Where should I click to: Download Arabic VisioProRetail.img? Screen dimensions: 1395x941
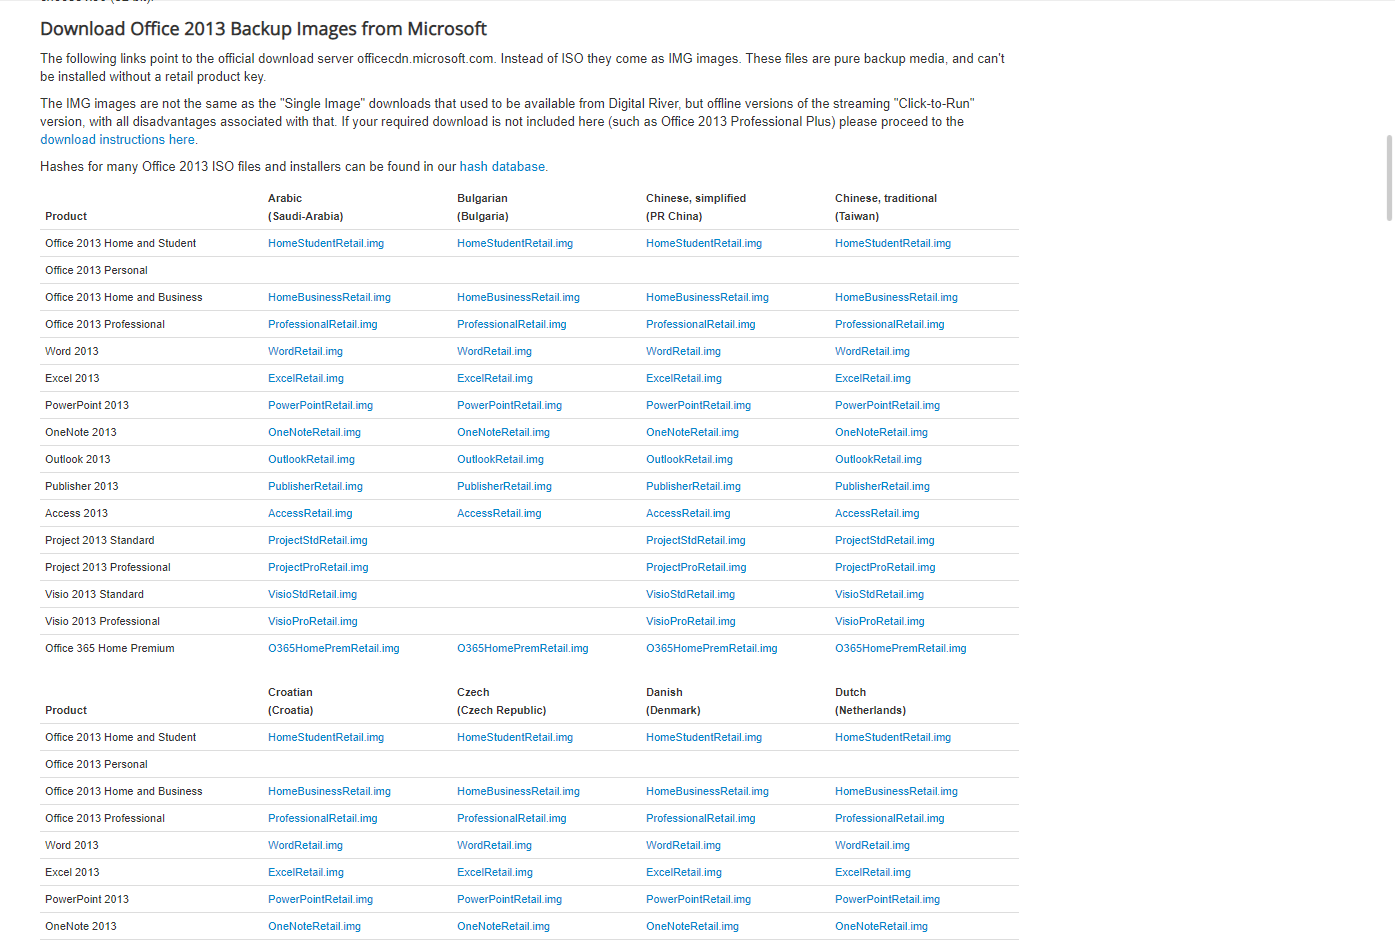click(x=313, y=622)
